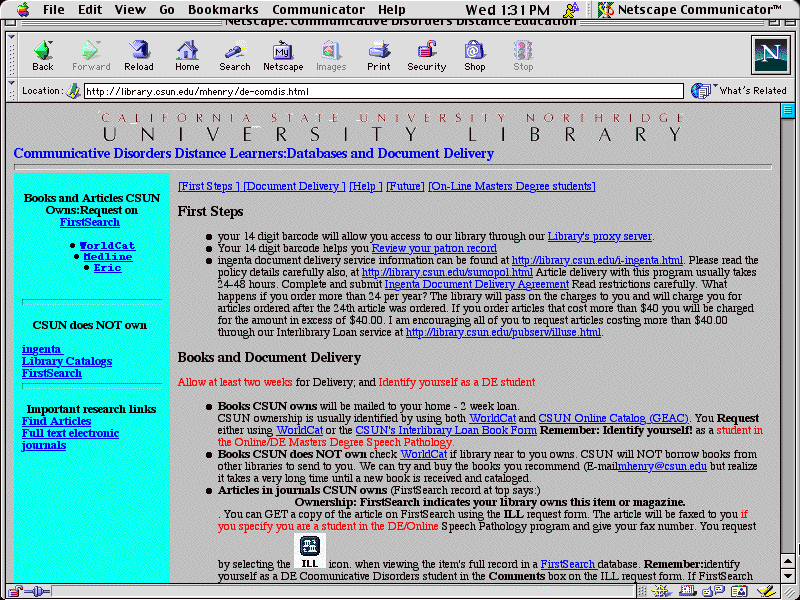The image size is (800, 600).
Task: Open CSUN Online Catalog (GEAC) link
Action: coord(613,418)
